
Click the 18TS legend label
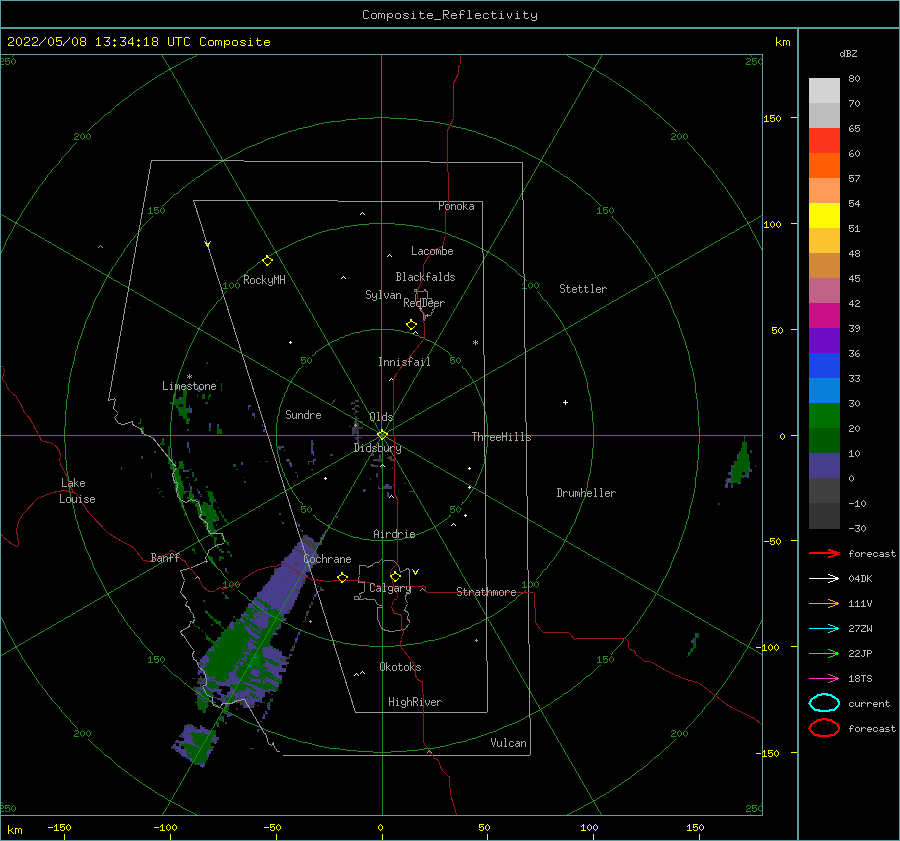[860, 679]
